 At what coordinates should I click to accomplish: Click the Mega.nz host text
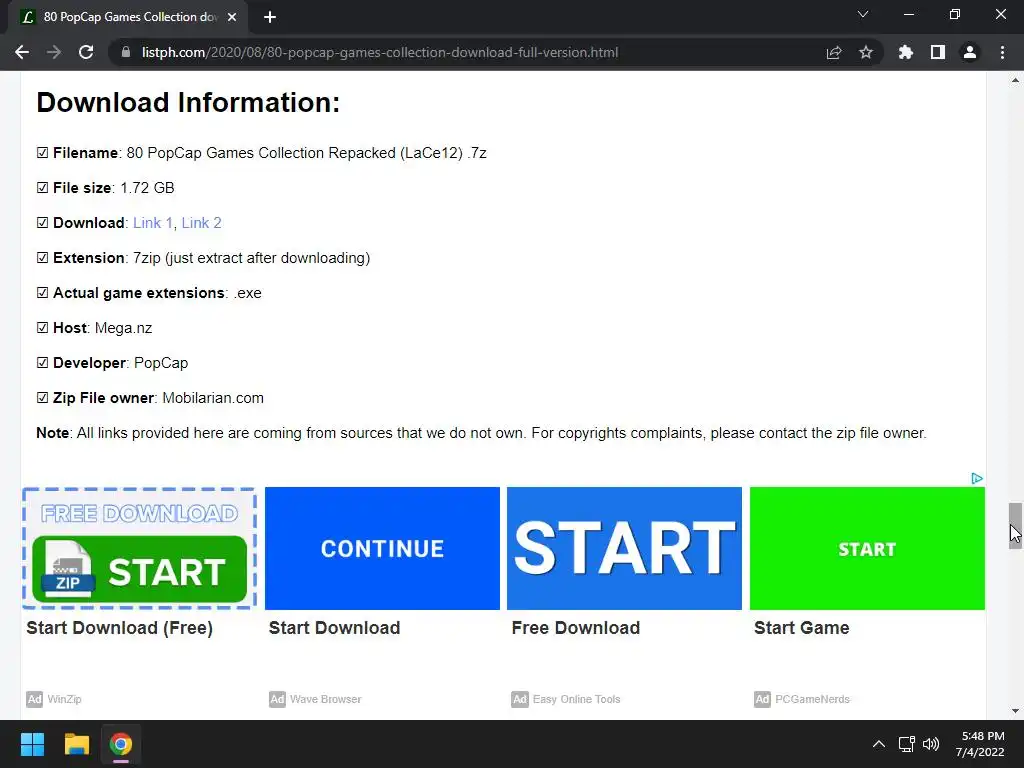point(123,328)
